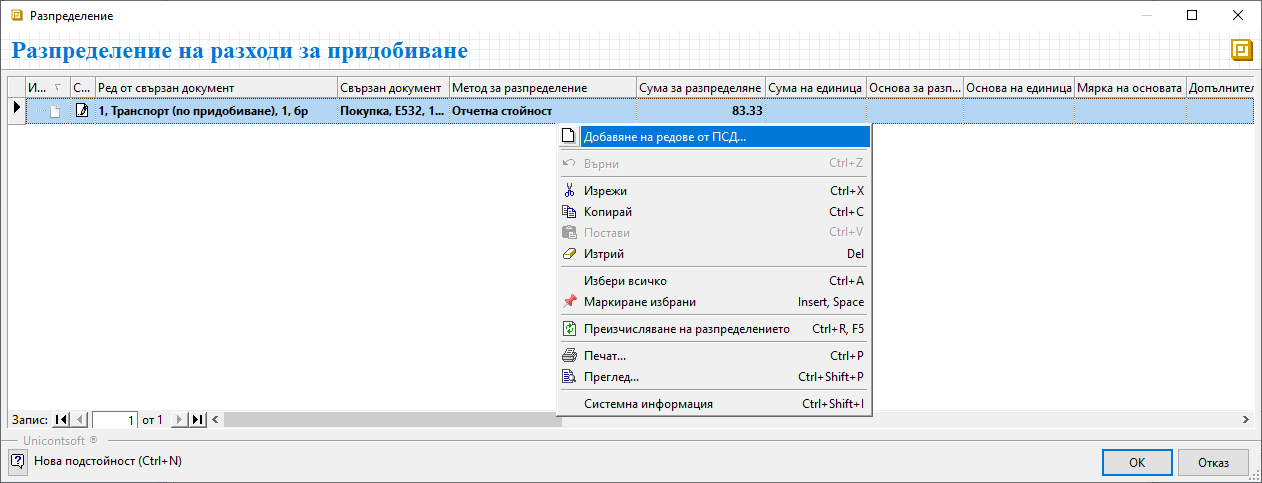Viewport: 1262px width, 483px height.
Task: Click the sort arrow in the 'И...' column header
Action: 57,88
